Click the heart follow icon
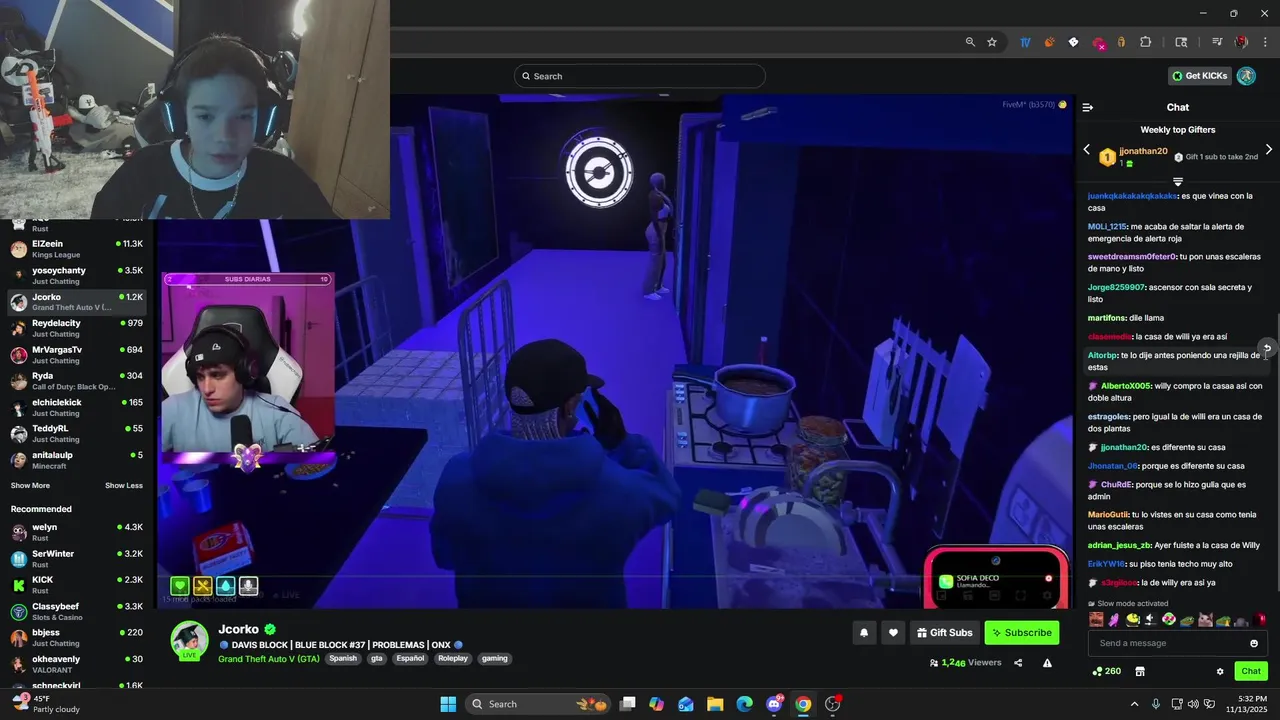Screen dimensions: 1280x720 point(893,632)
